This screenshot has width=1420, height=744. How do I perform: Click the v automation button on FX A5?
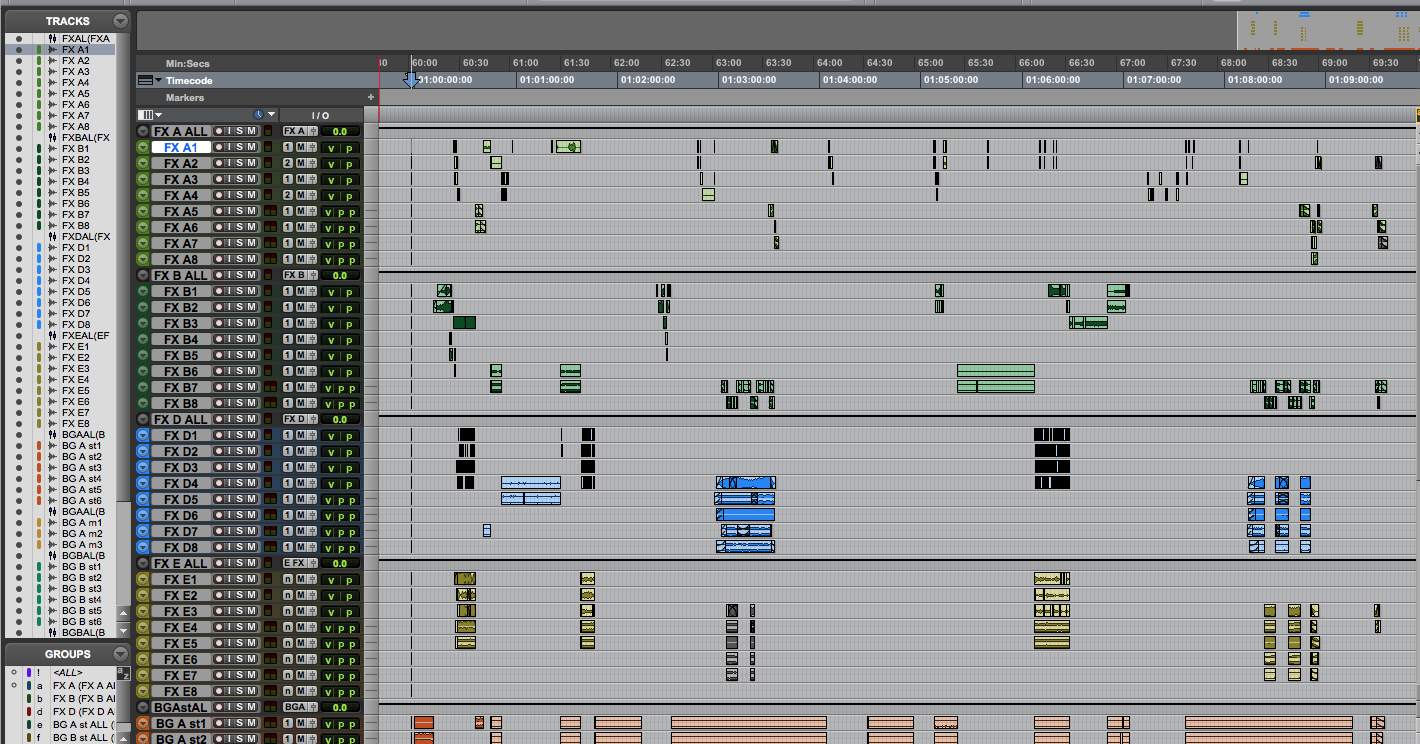pos(328,211)
